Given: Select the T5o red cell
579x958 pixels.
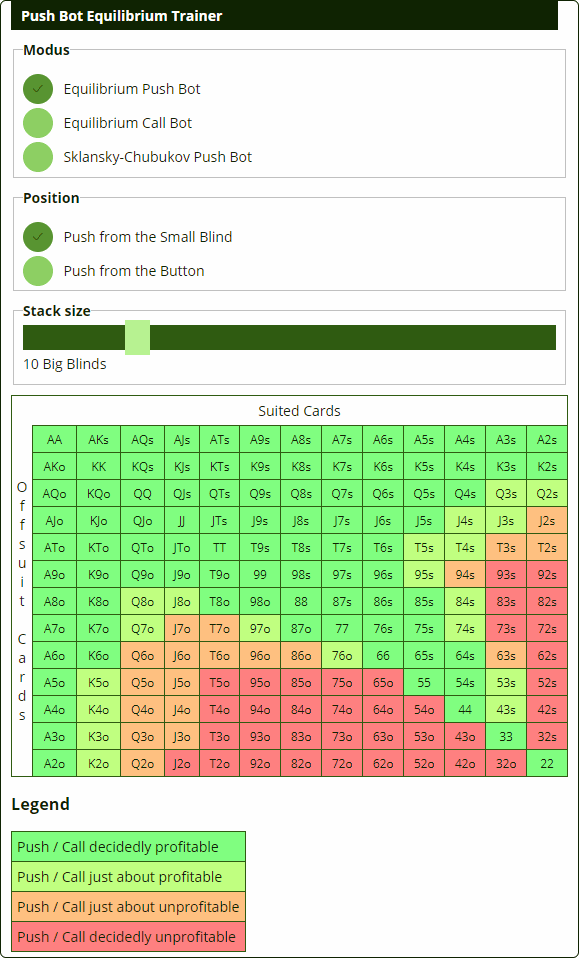Looking at the screenshot, I should tap(219, 682).
